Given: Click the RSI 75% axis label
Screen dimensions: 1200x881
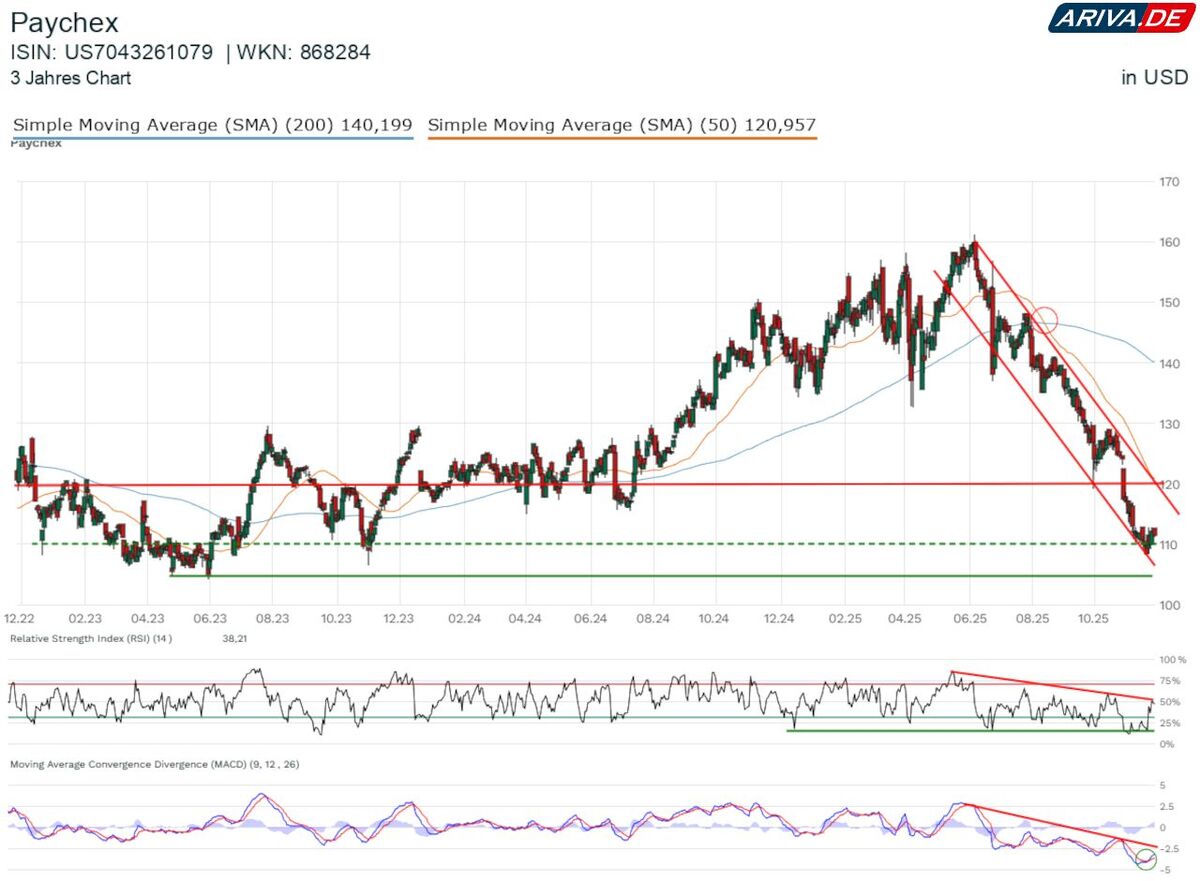Looking at the screenshot, I should (1171, 681).
